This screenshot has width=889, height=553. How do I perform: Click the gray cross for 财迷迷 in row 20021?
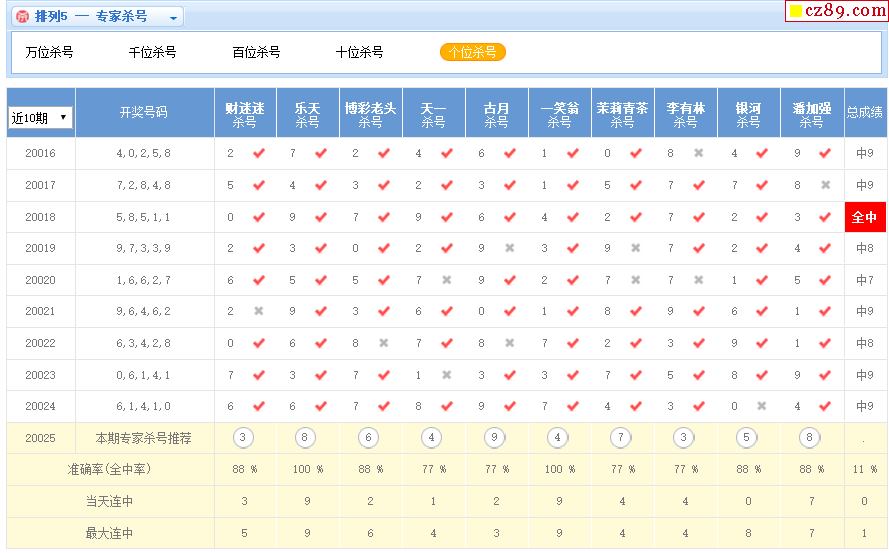point(259,311)
